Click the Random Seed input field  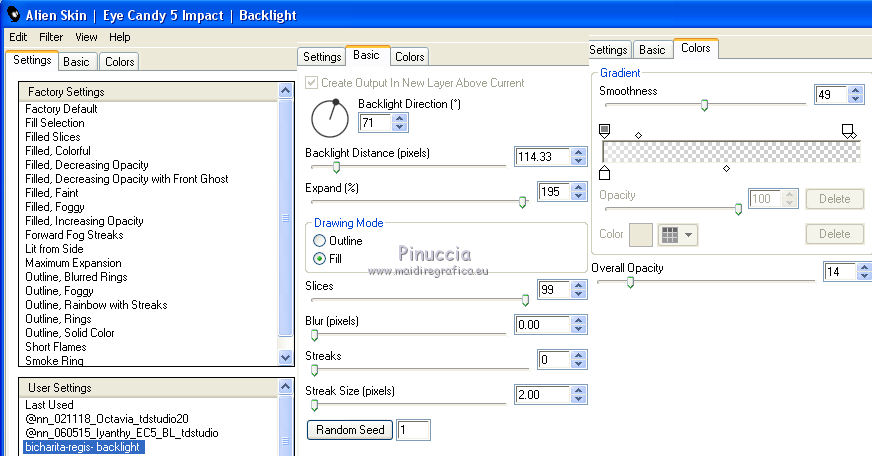[413, 430]
